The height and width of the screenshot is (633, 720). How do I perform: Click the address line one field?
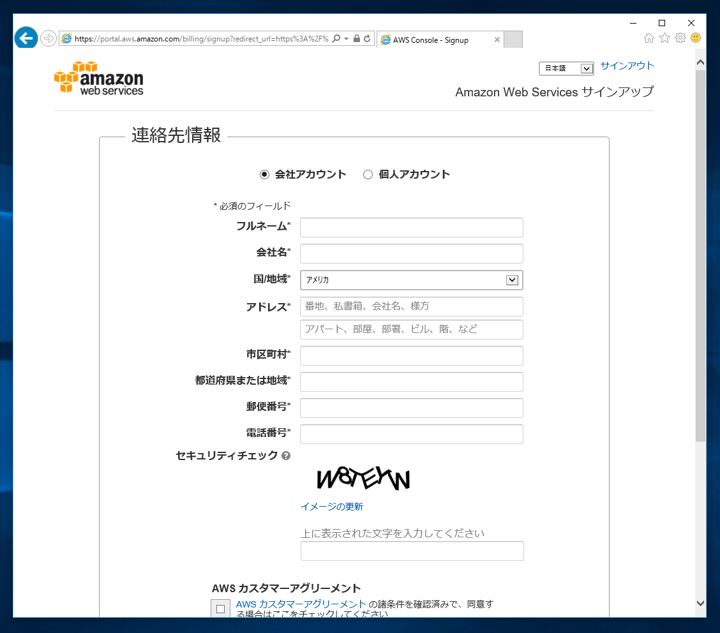411,307
